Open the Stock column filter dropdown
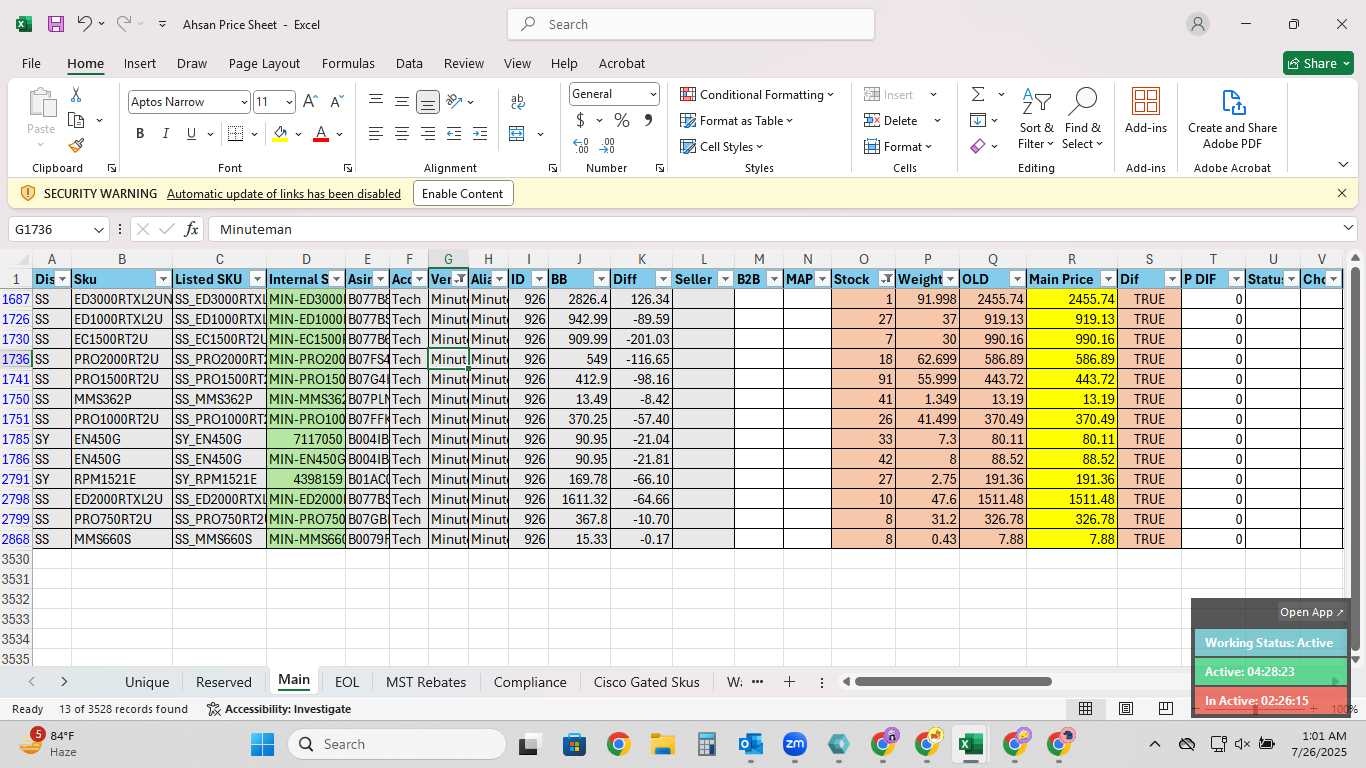The height and width of the screenshot is (768, 1366). 886,279
